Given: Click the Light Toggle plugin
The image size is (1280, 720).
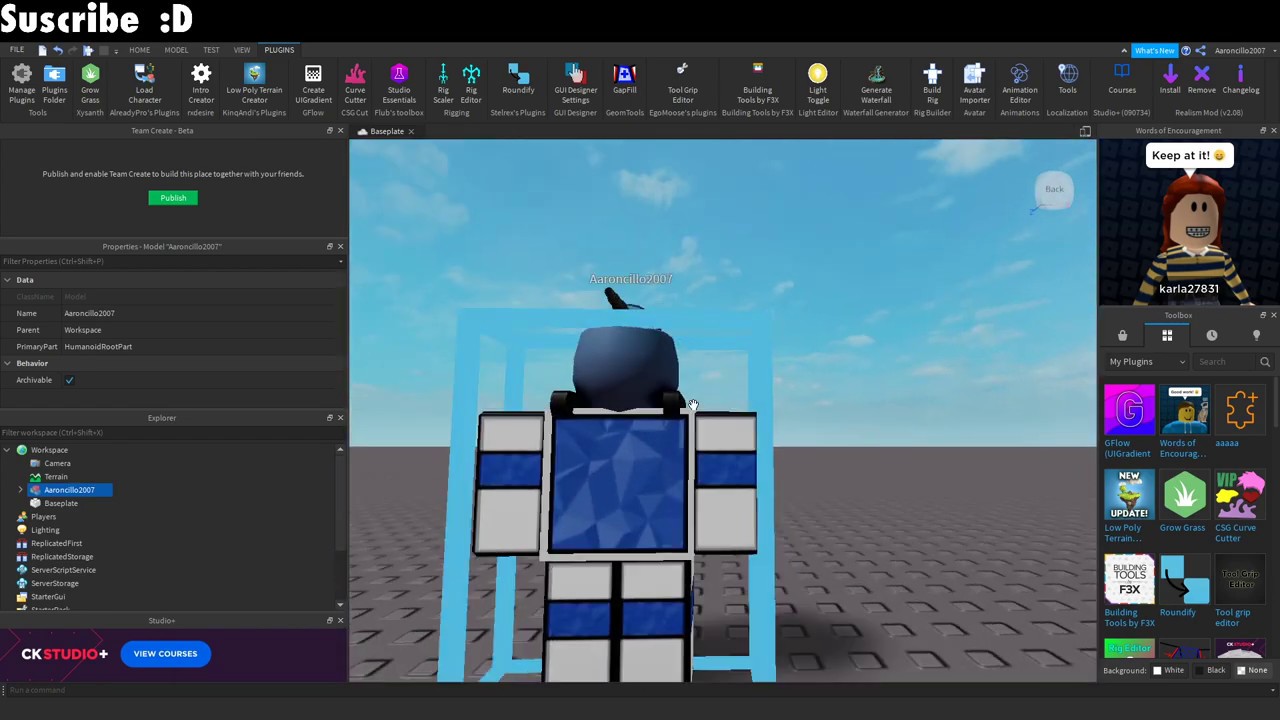Looking at the screenshot, I should pos(817,83).
